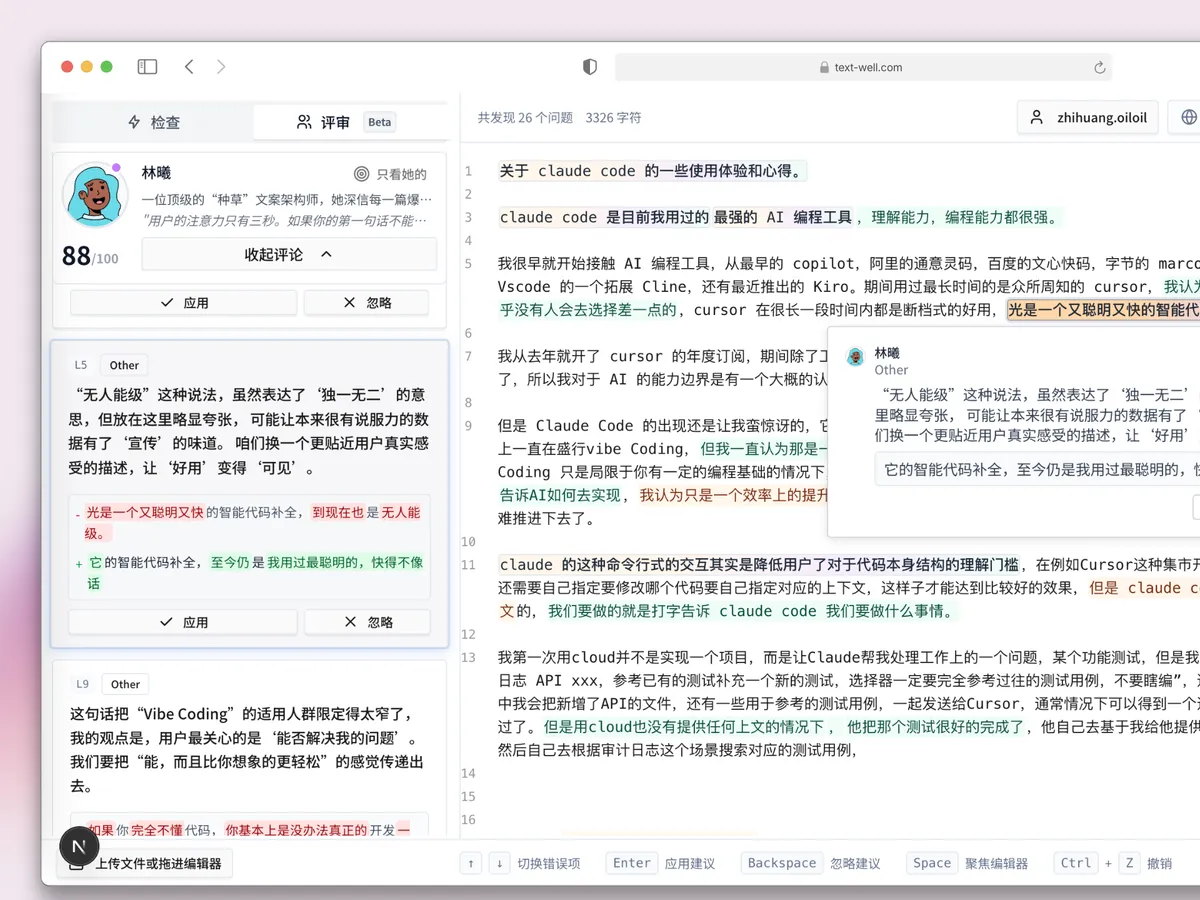The width and height of the screenshot is (1200, 900).
Task: Click the ↑ arrow for 切换错误项
Action: [470, 862]
